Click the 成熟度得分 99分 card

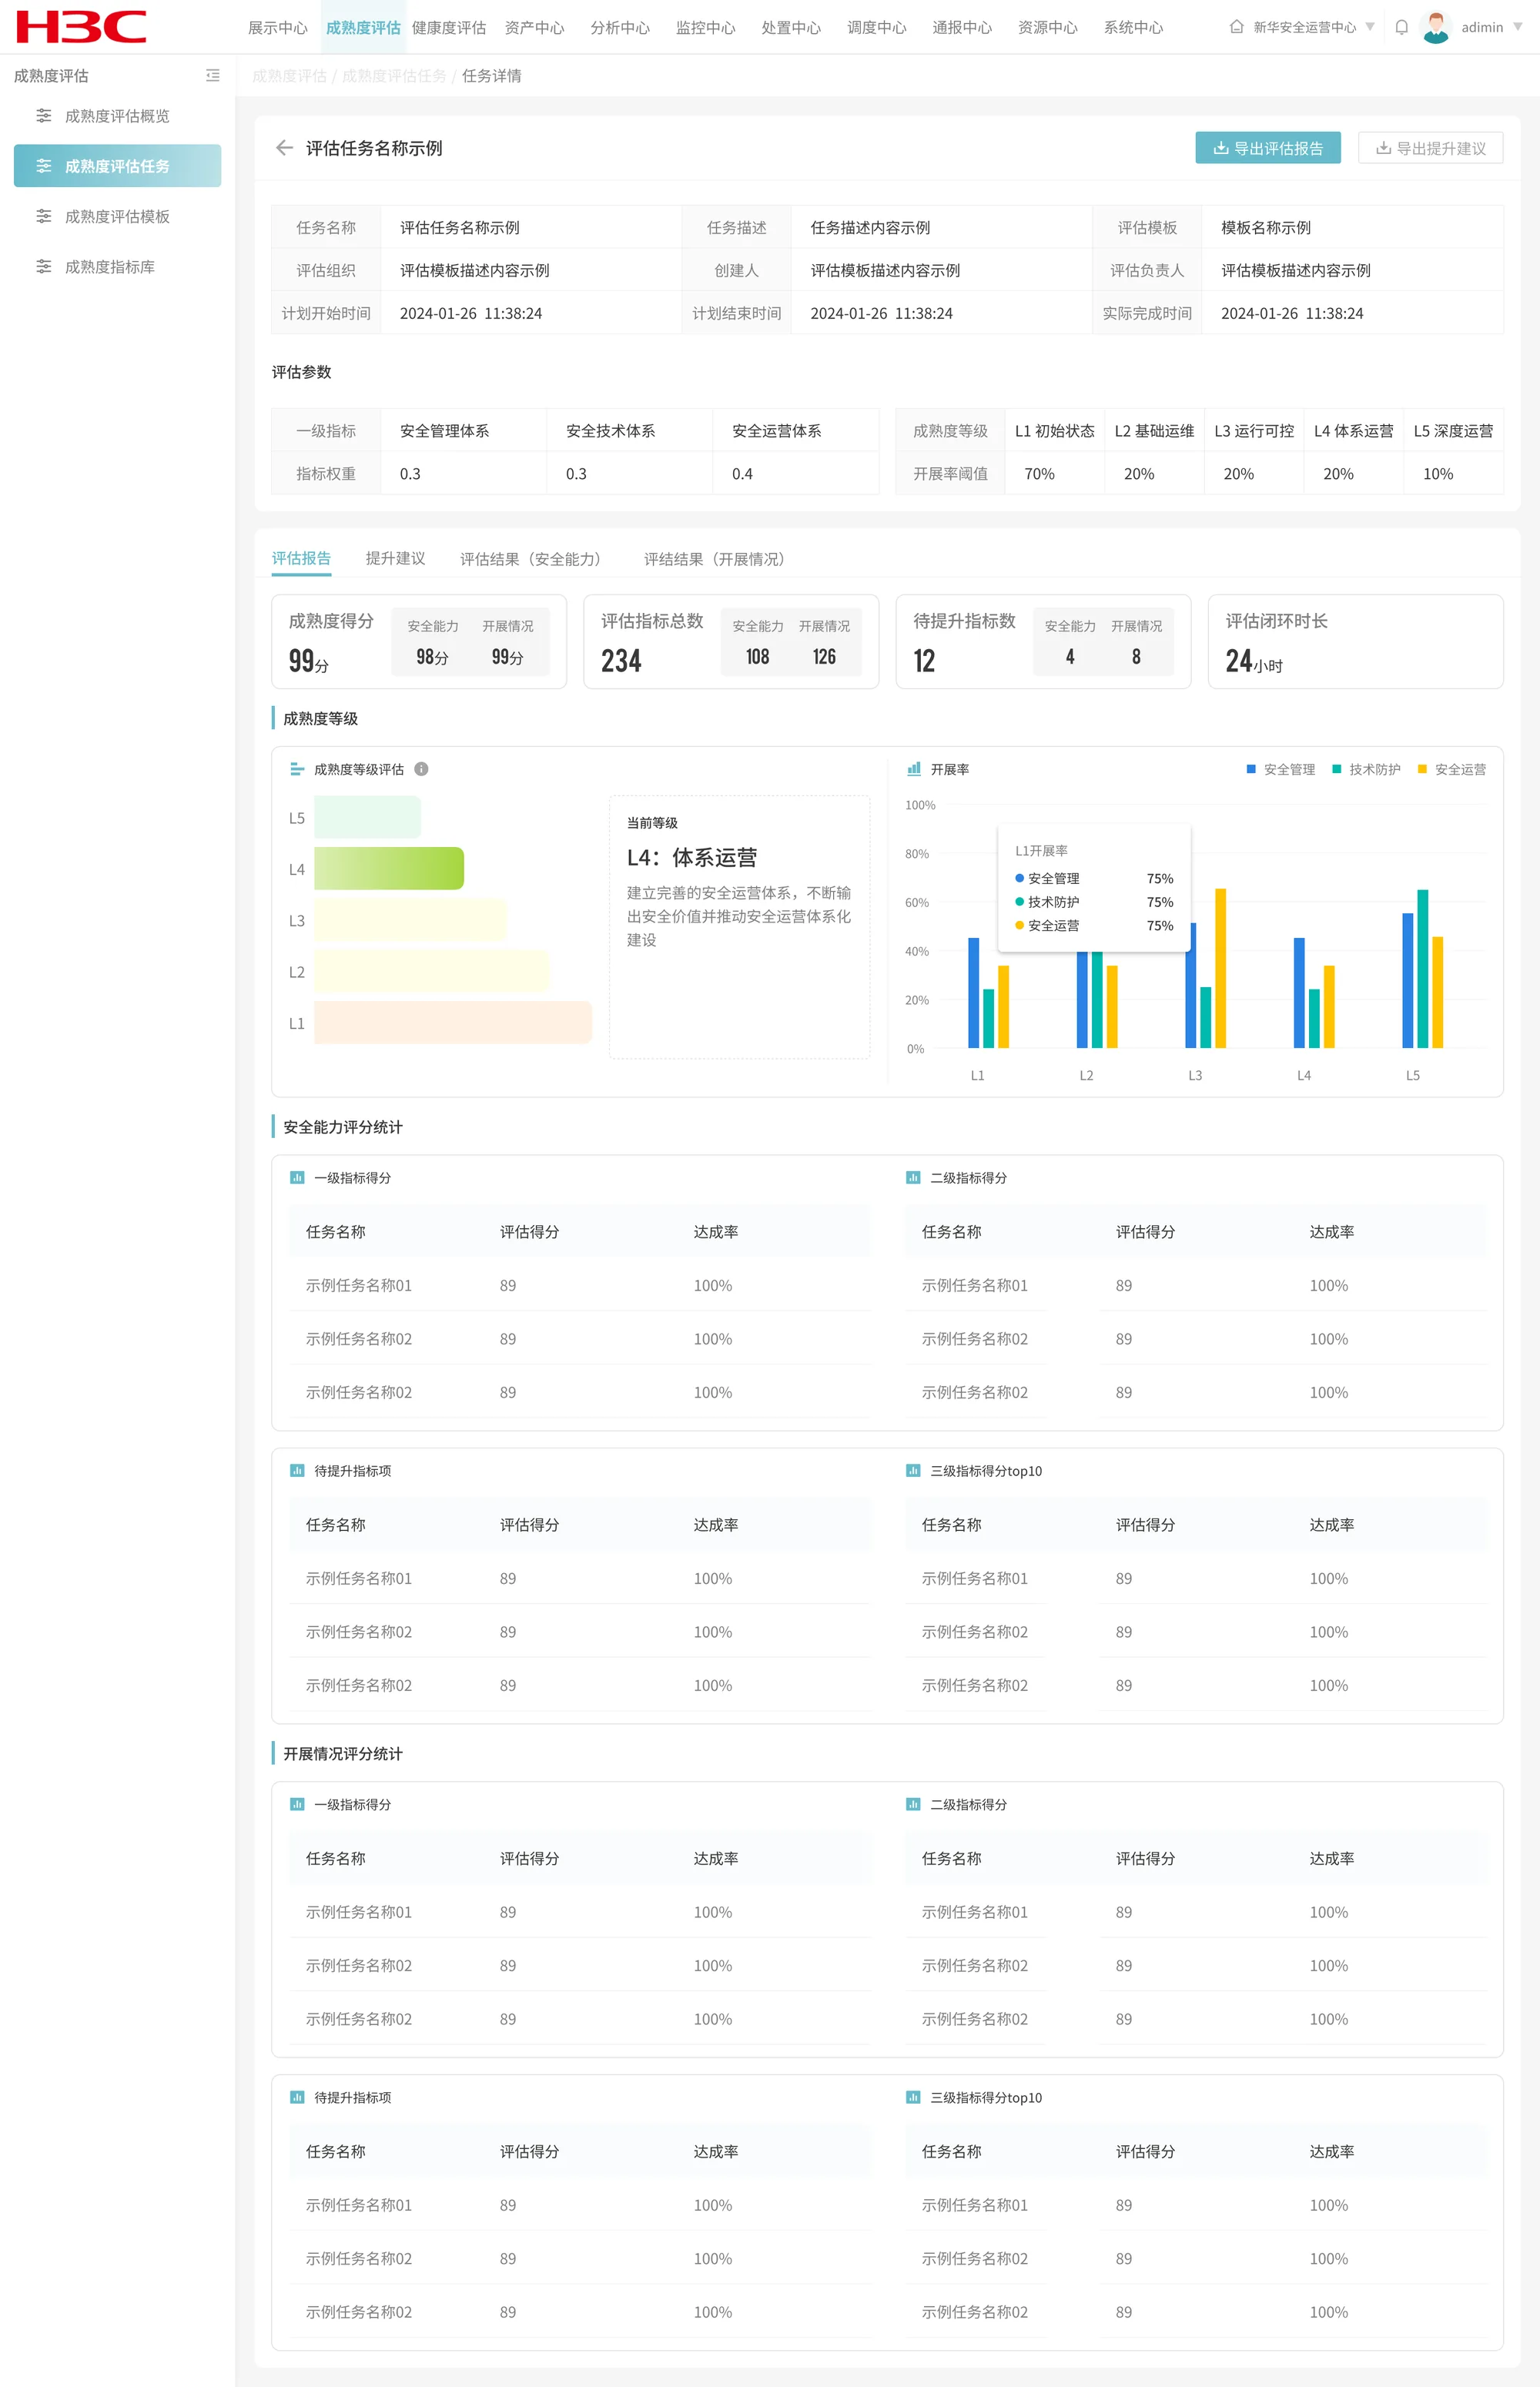coord(419,641)
